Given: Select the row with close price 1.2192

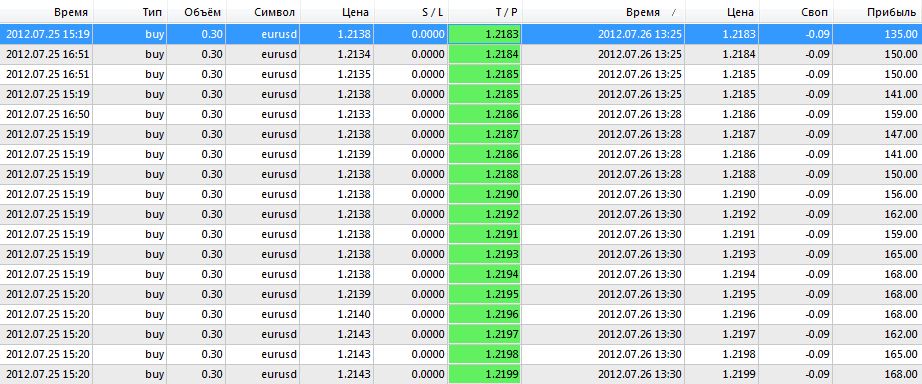Looking at the screenshot, I should [461, 214].
